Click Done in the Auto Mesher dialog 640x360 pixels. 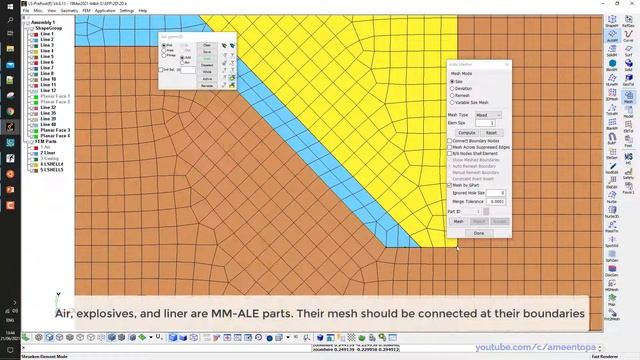[479, 233]
